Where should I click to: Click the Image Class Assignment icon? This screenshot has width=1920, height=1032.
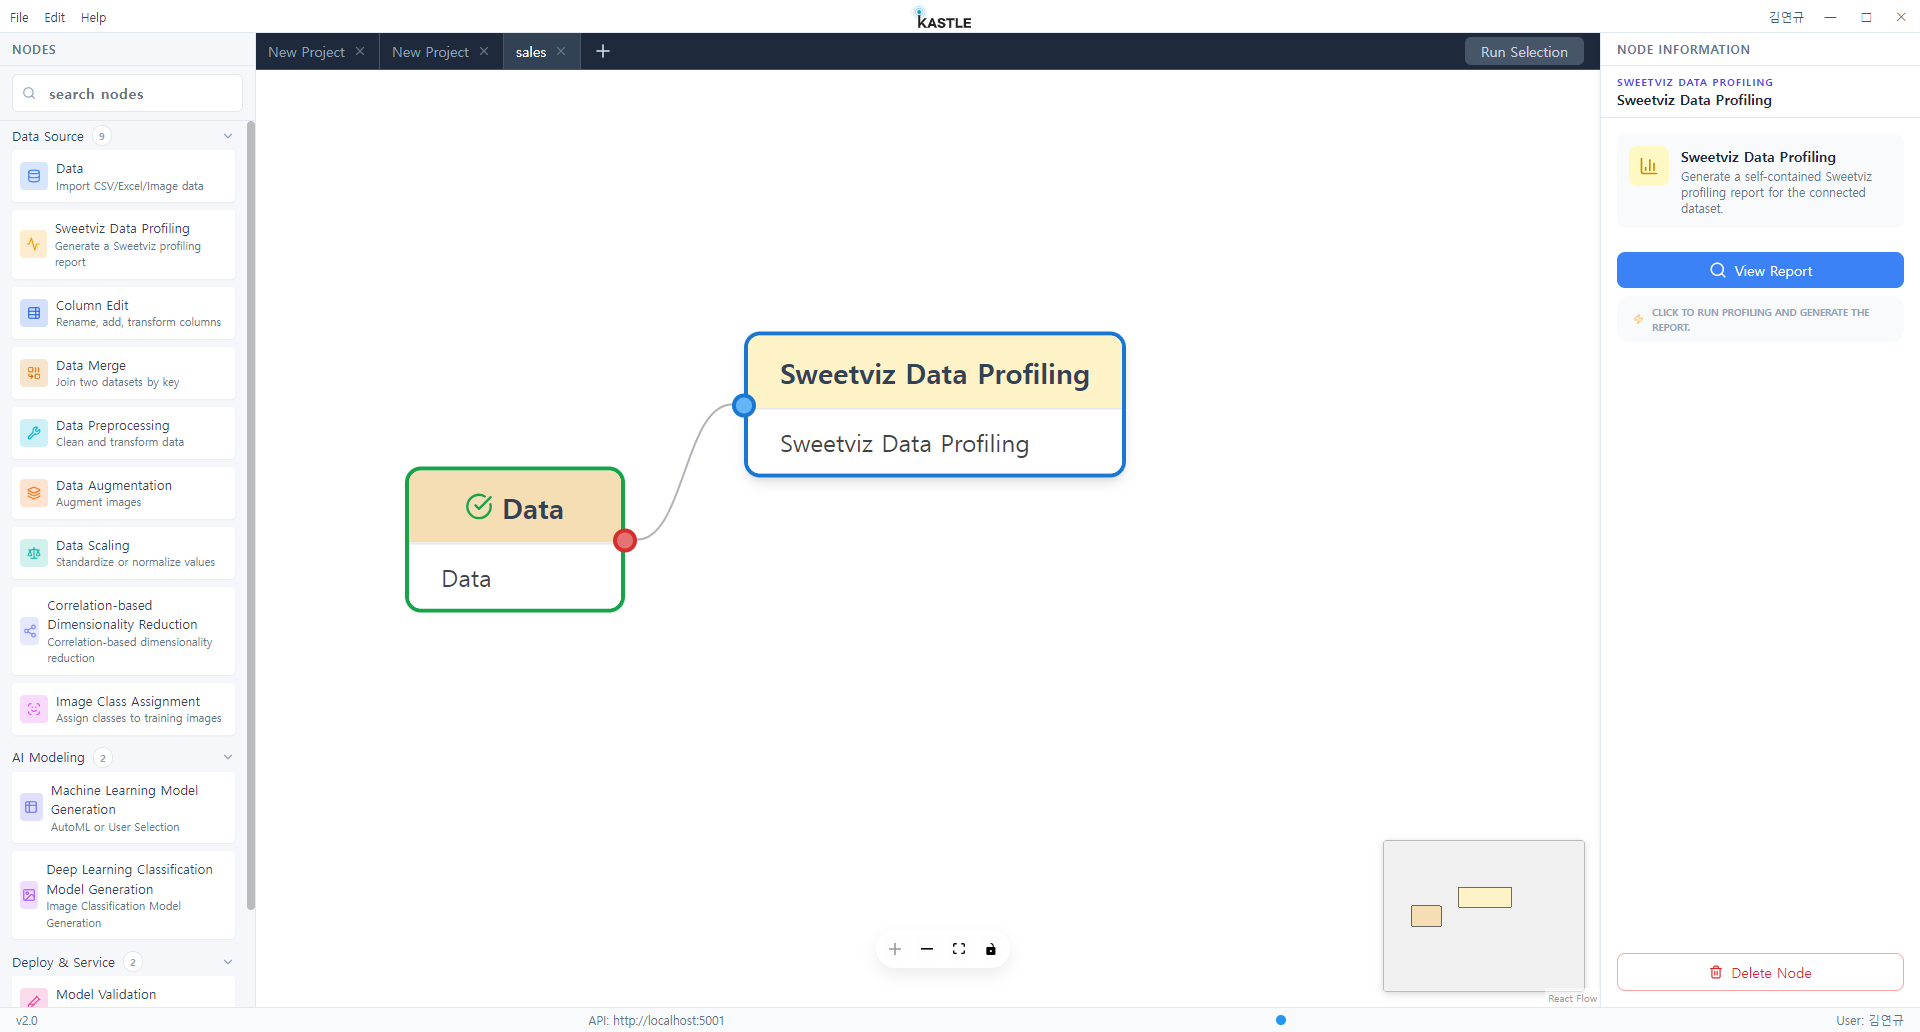tap(34, 709)
